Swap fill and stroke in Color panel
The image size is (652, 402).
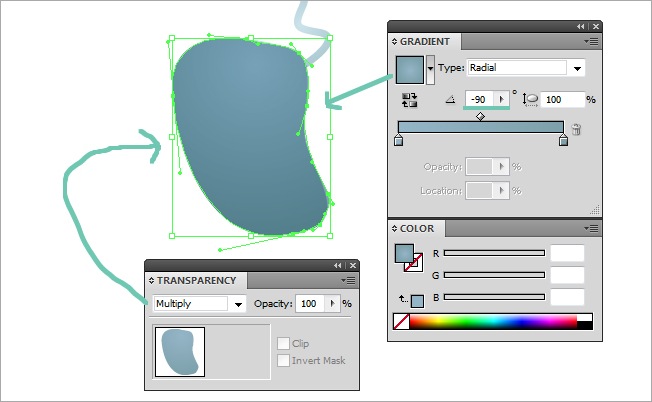403,298
